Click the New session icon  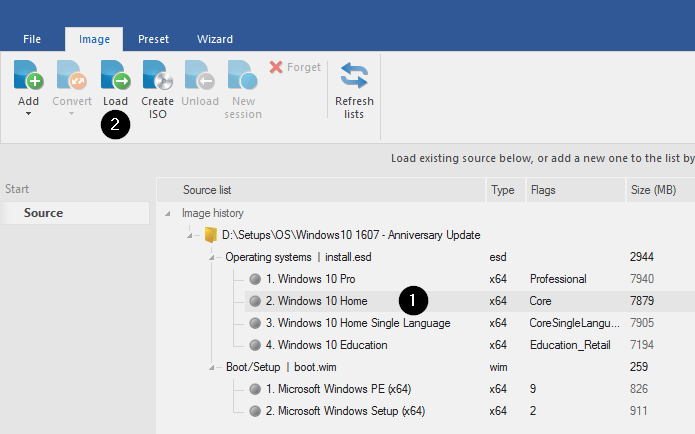[242, 75]
